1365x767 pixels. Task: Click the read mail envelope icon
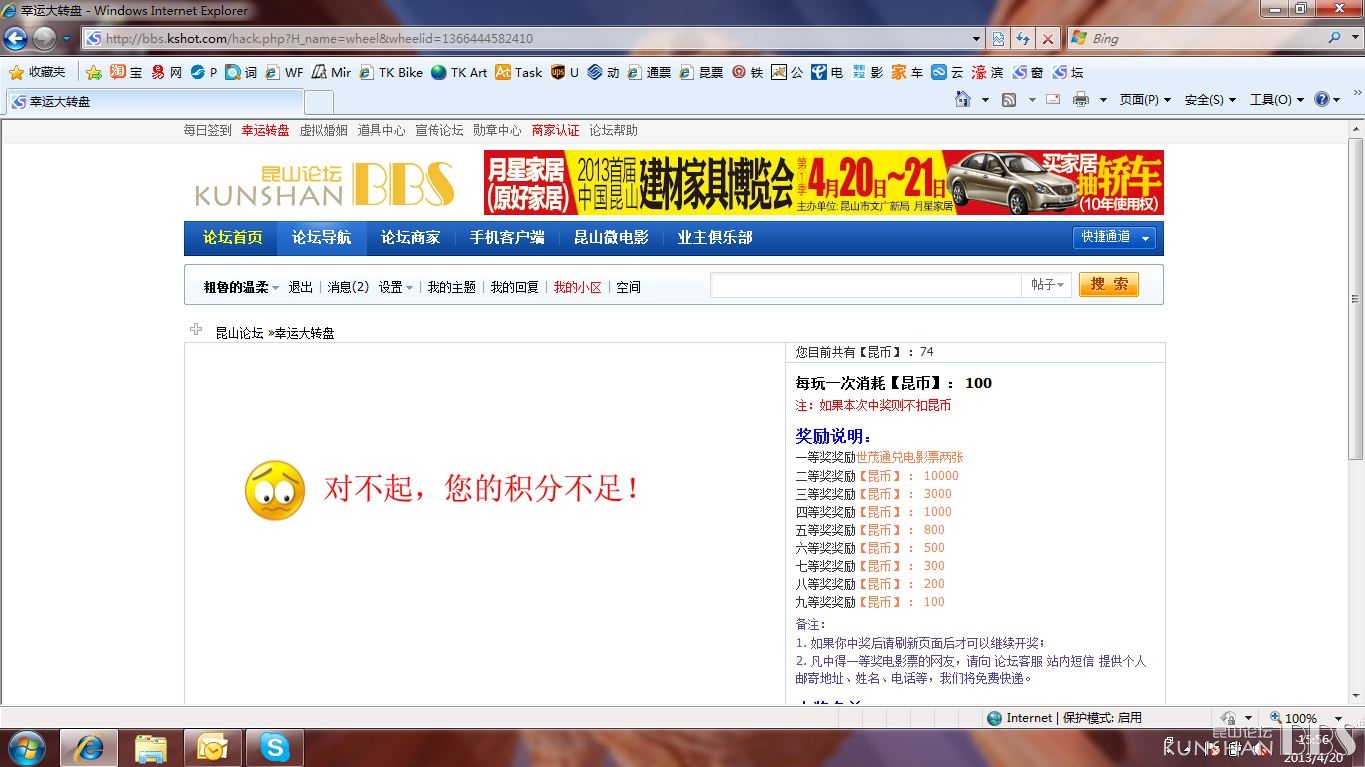pos(1053,99)
